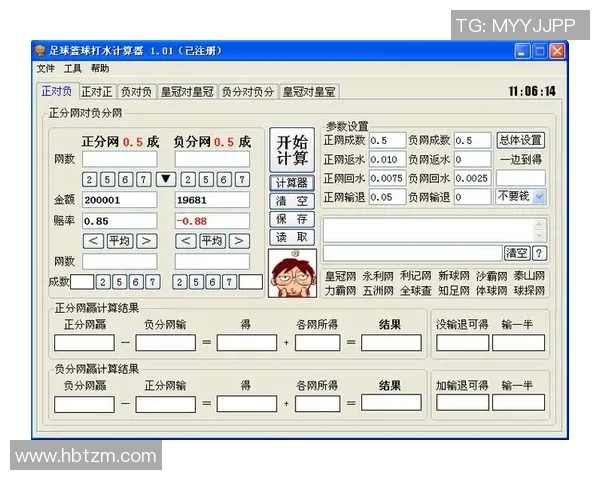600x480 pixels.
Task: Click the 正网回水 field showing 0.0075
Action: coord(387,178)
